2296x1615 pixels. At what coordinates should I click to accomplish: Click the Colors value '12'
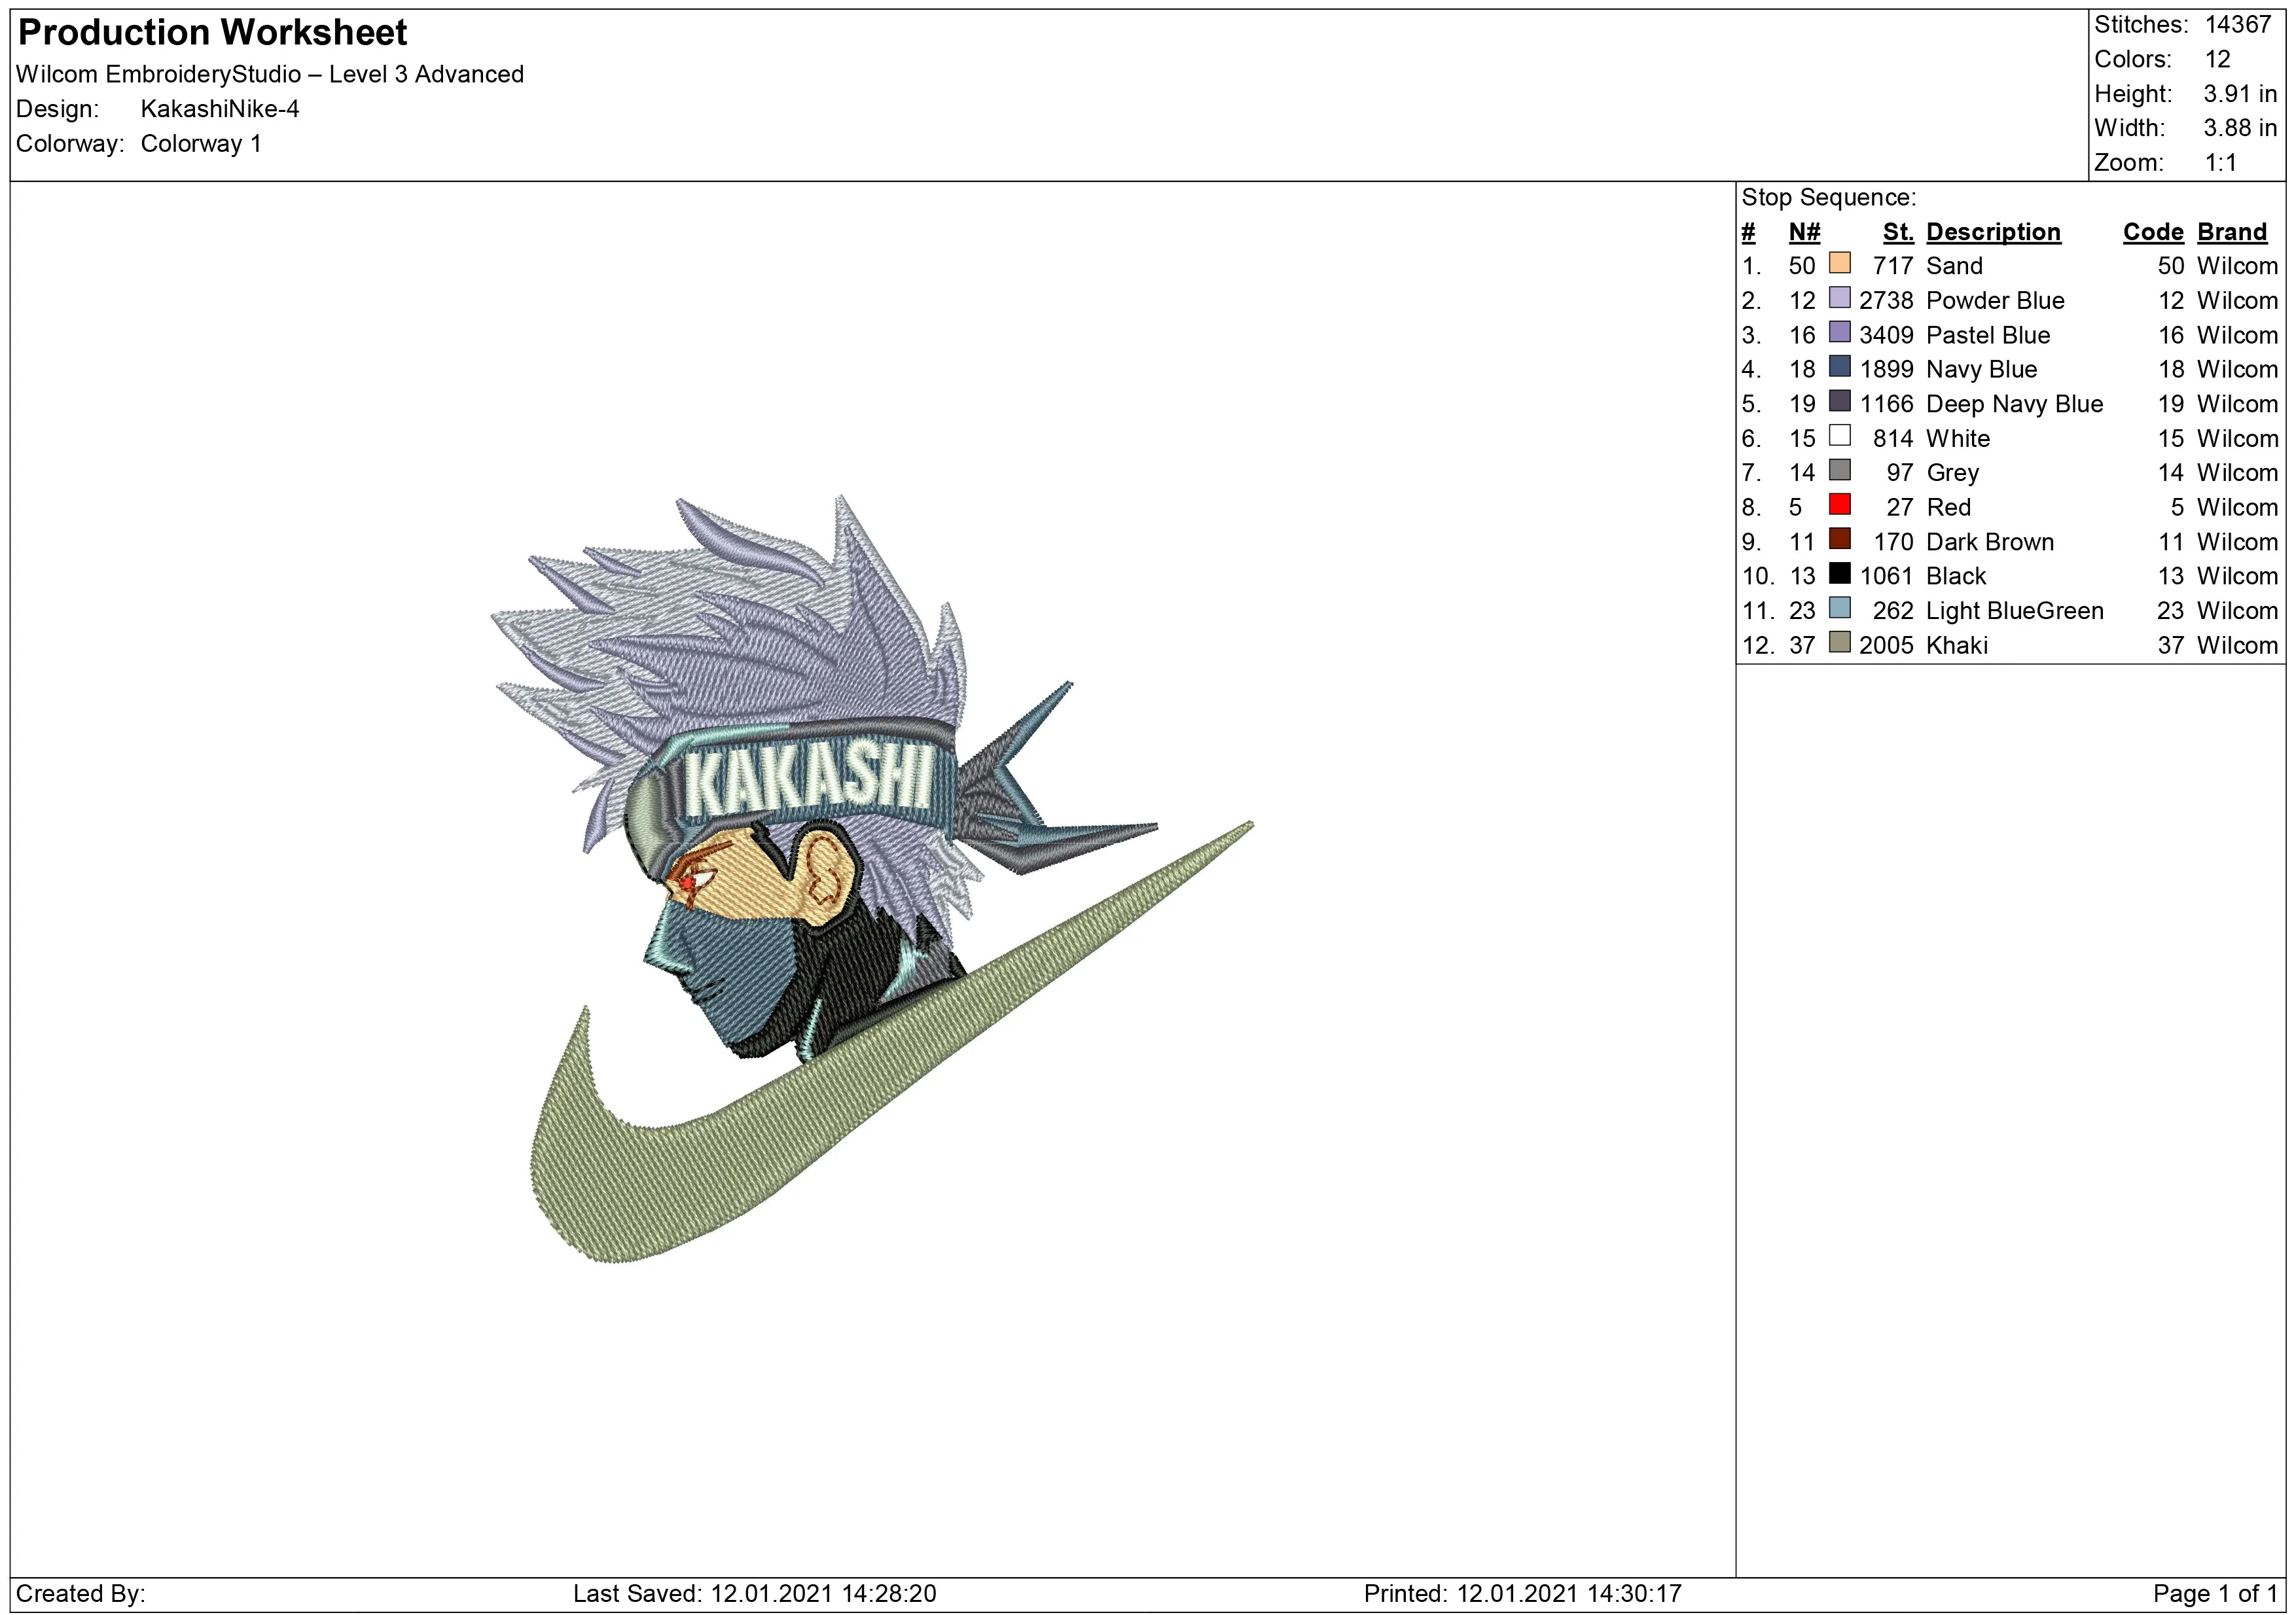[x=2218, y=59]
